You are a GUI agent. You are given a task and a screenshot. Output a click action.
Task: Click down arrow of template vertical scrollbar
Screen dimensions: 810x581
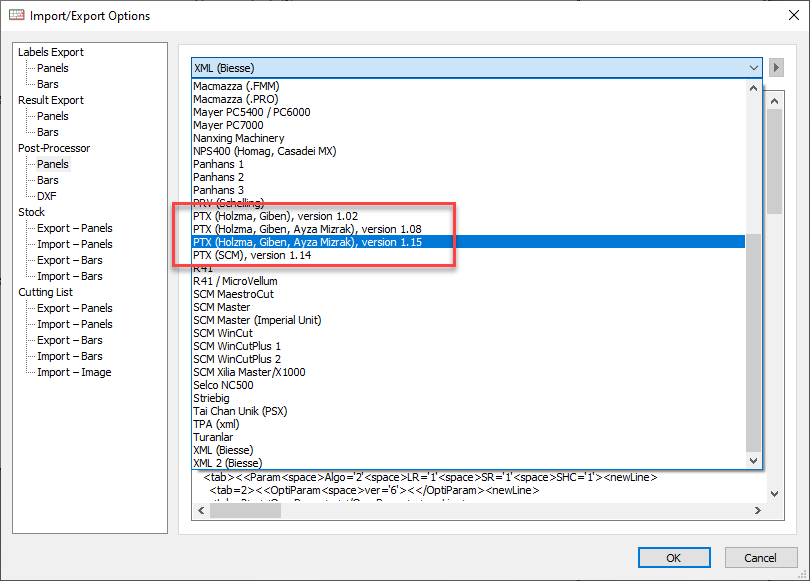pos(774,494)
